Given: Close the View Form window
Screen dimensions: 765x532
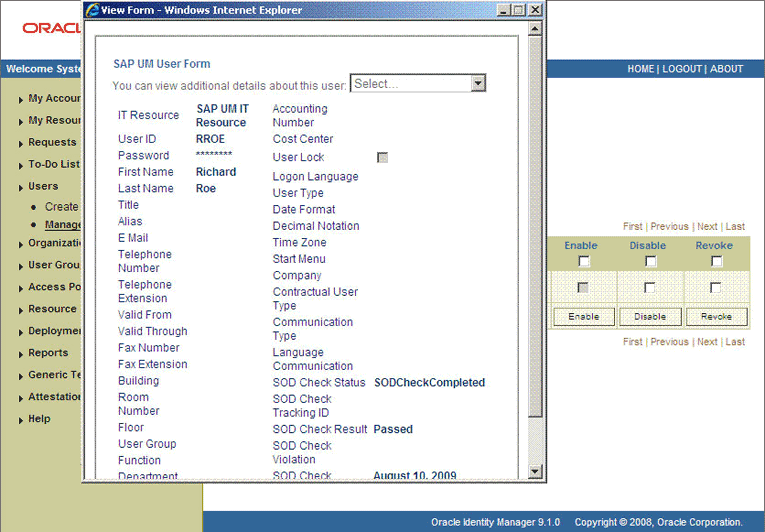Looking at the screenshot, I should tap(536, 10).
